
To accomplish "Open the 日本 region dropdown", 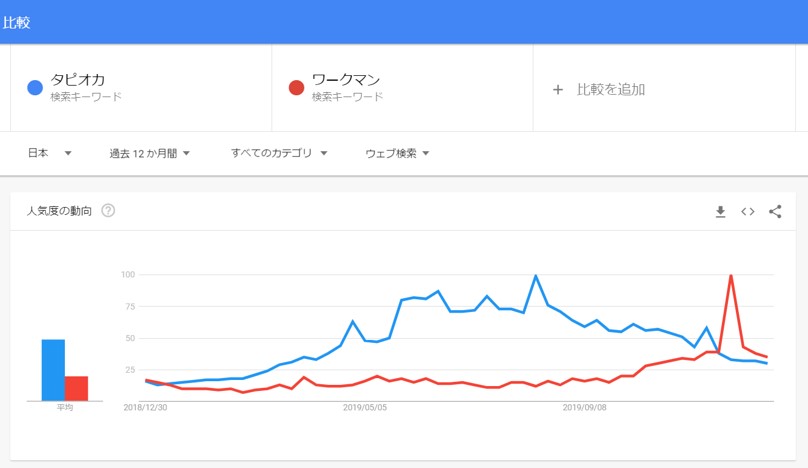I will pos(49,153).
